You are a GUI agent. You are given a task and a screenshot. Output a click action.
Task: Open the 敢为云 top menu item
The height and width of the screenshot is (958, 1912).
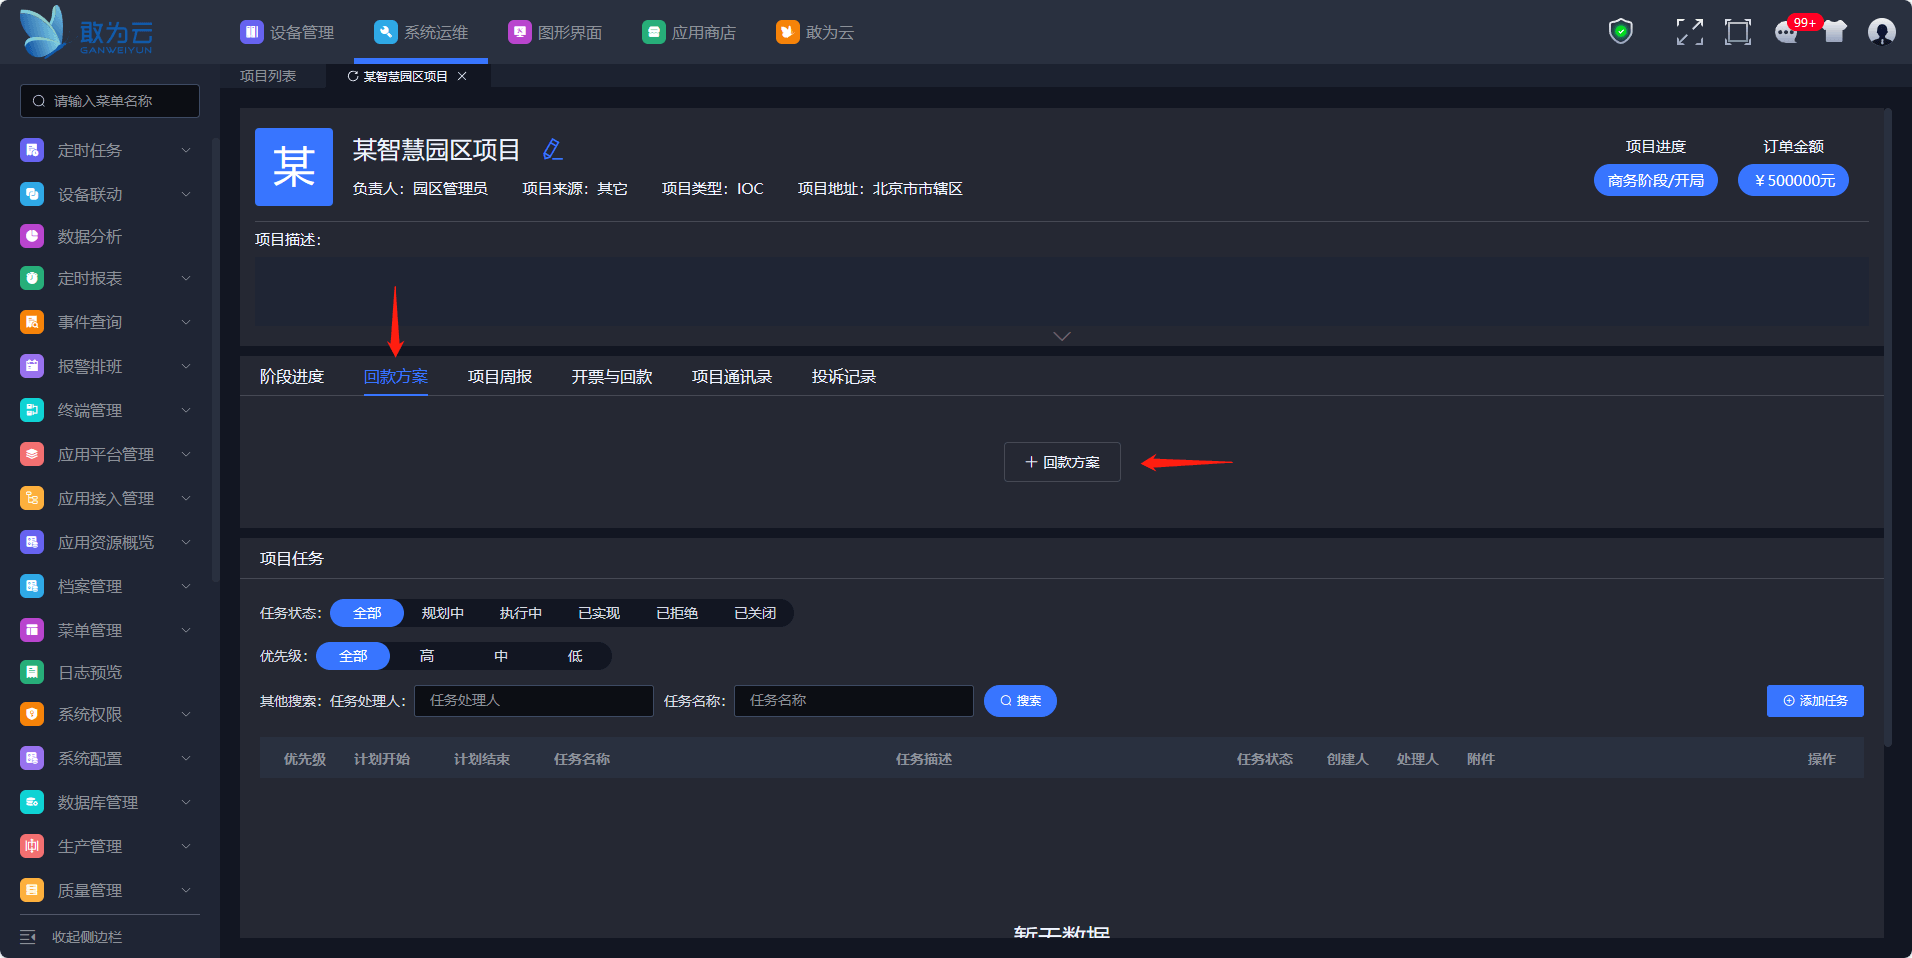pyautogui.click(x=815, y=32)
